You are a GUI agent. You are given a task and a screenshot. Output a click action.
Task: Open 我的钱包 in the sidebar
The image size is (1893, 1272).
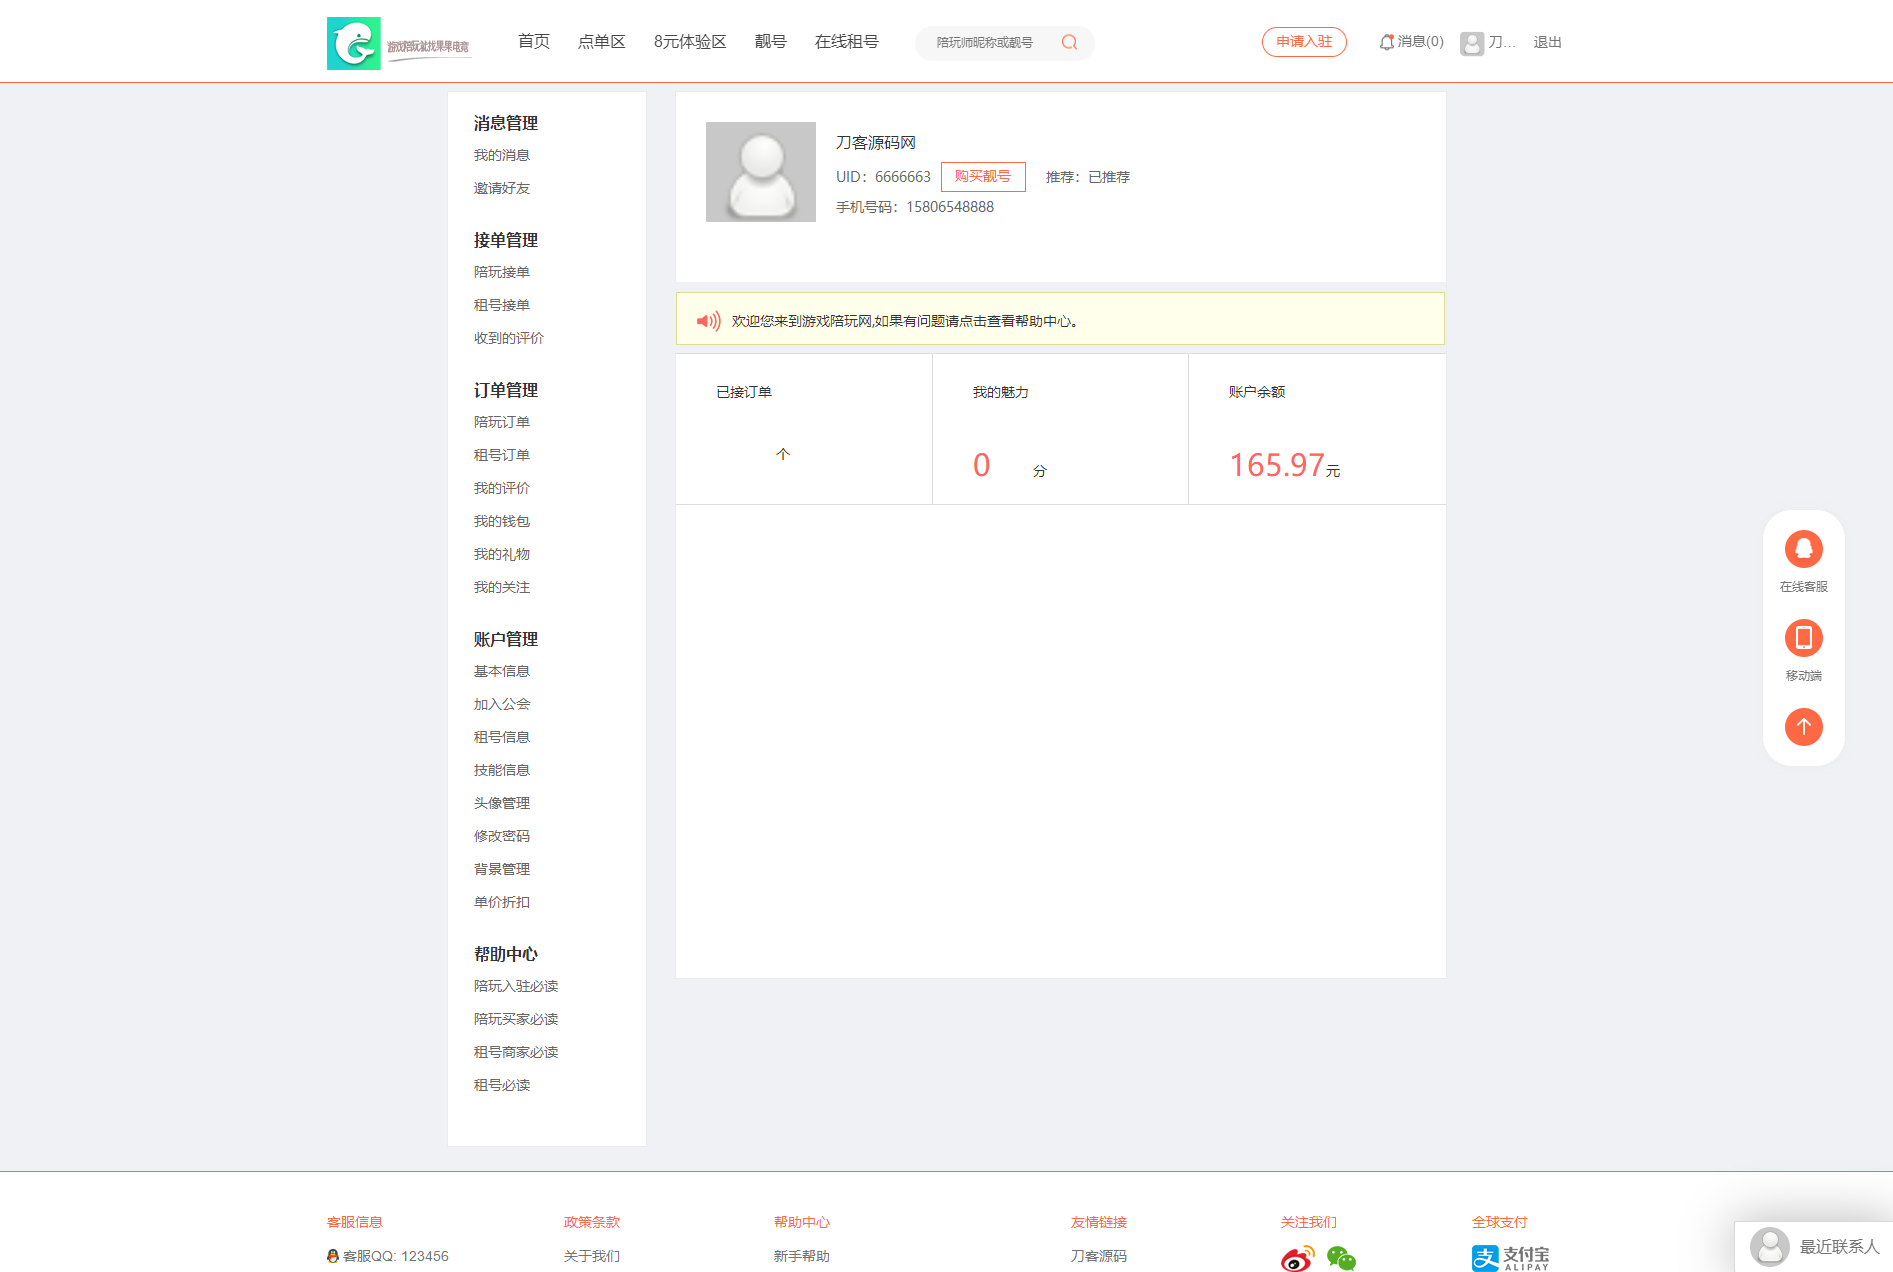(x=502, y=521)
